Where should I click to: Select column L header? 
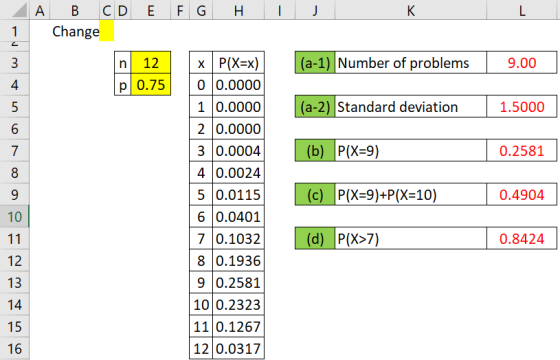[x=522, y=11]
